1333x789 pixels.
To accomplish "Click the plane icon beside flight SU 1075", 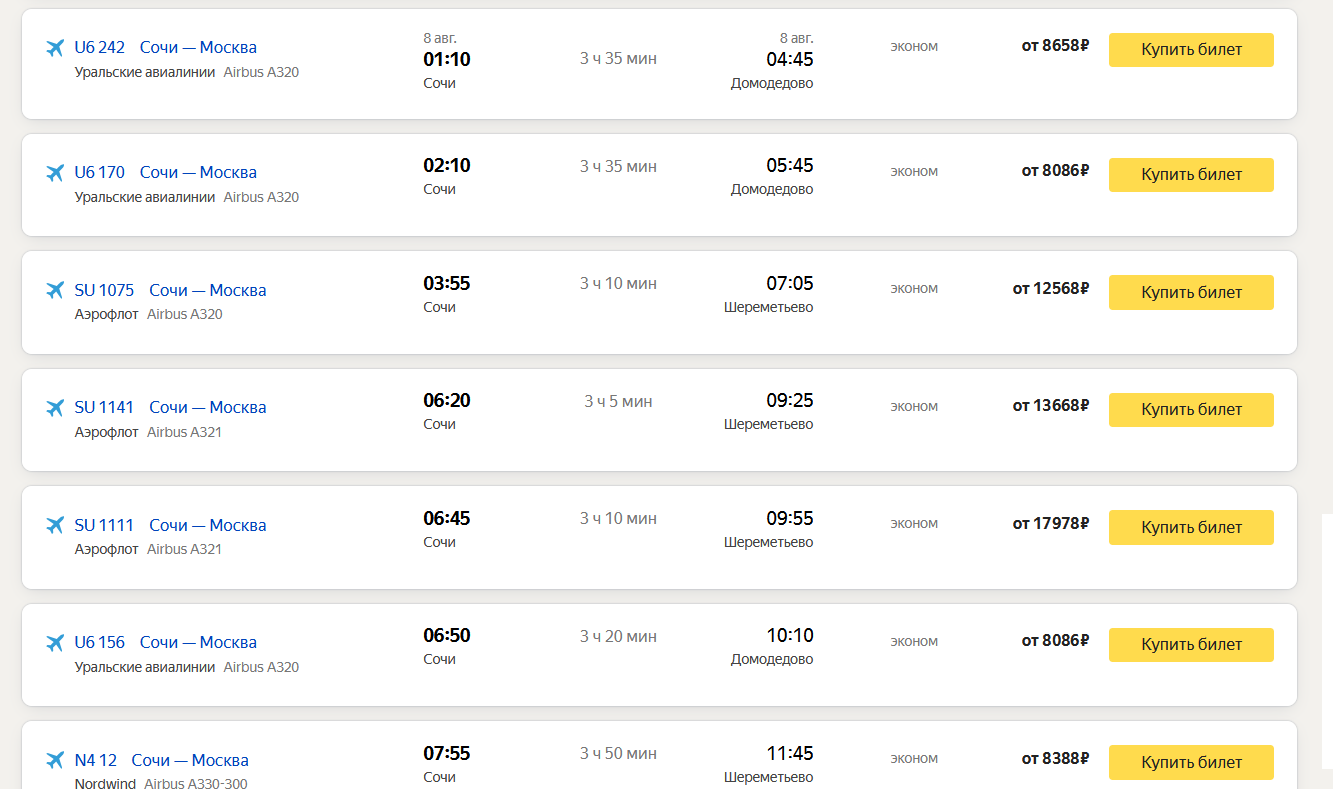I will [x=55, y=291].
